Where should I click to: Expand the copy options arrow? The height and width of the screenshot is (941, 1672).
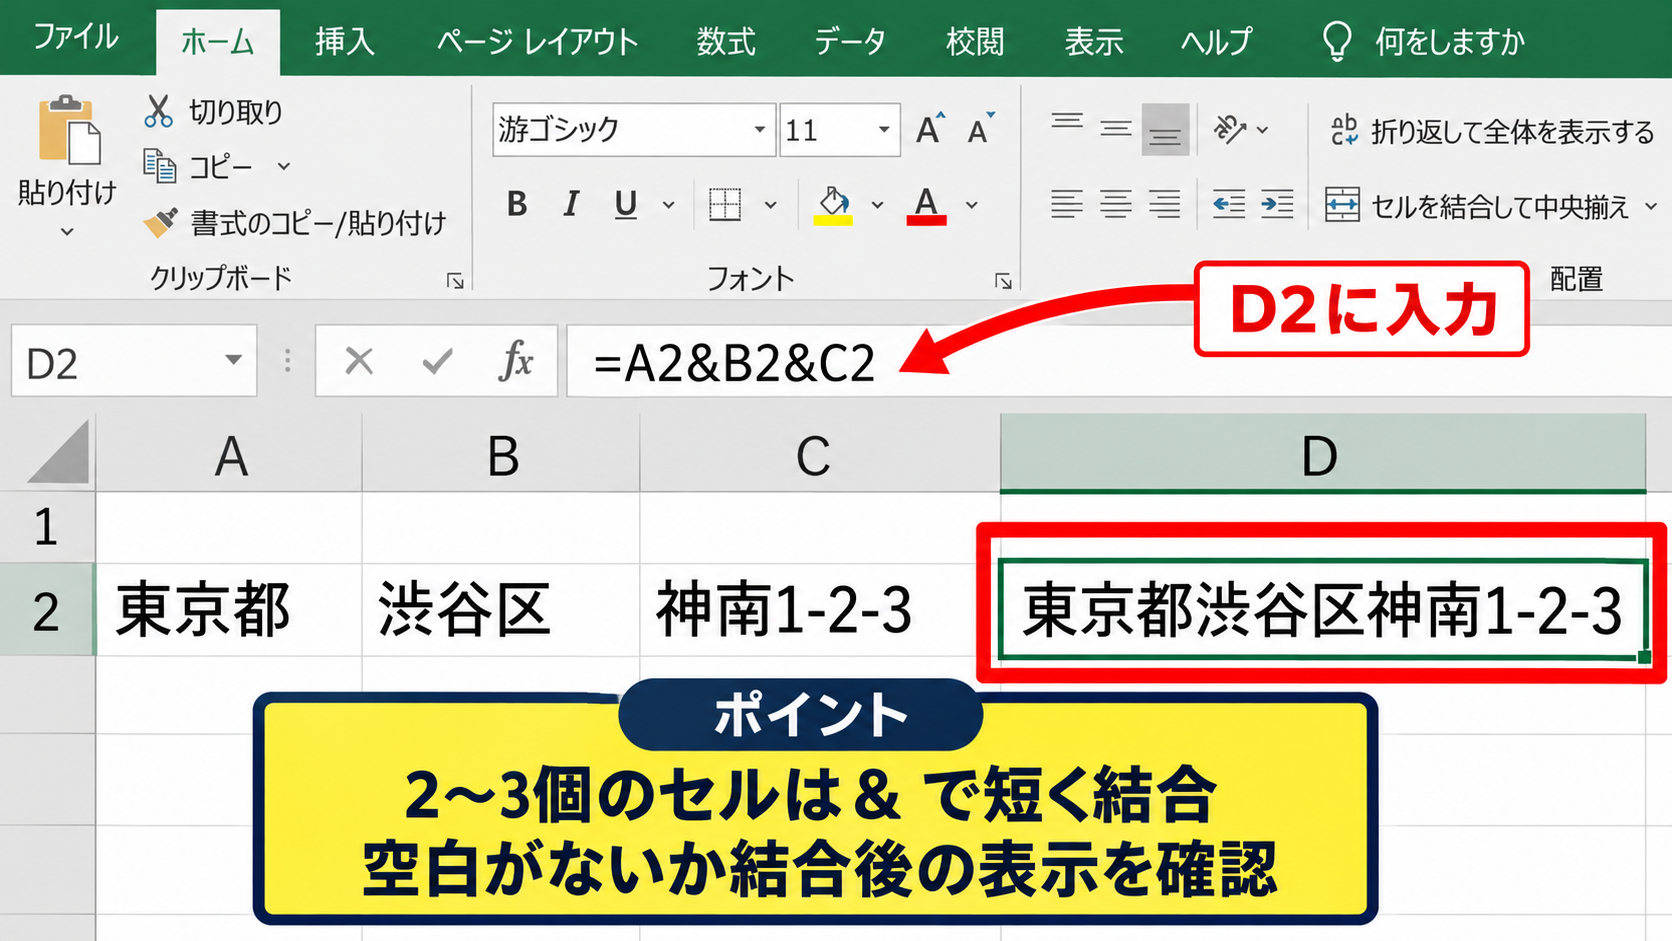coord(284,166)
